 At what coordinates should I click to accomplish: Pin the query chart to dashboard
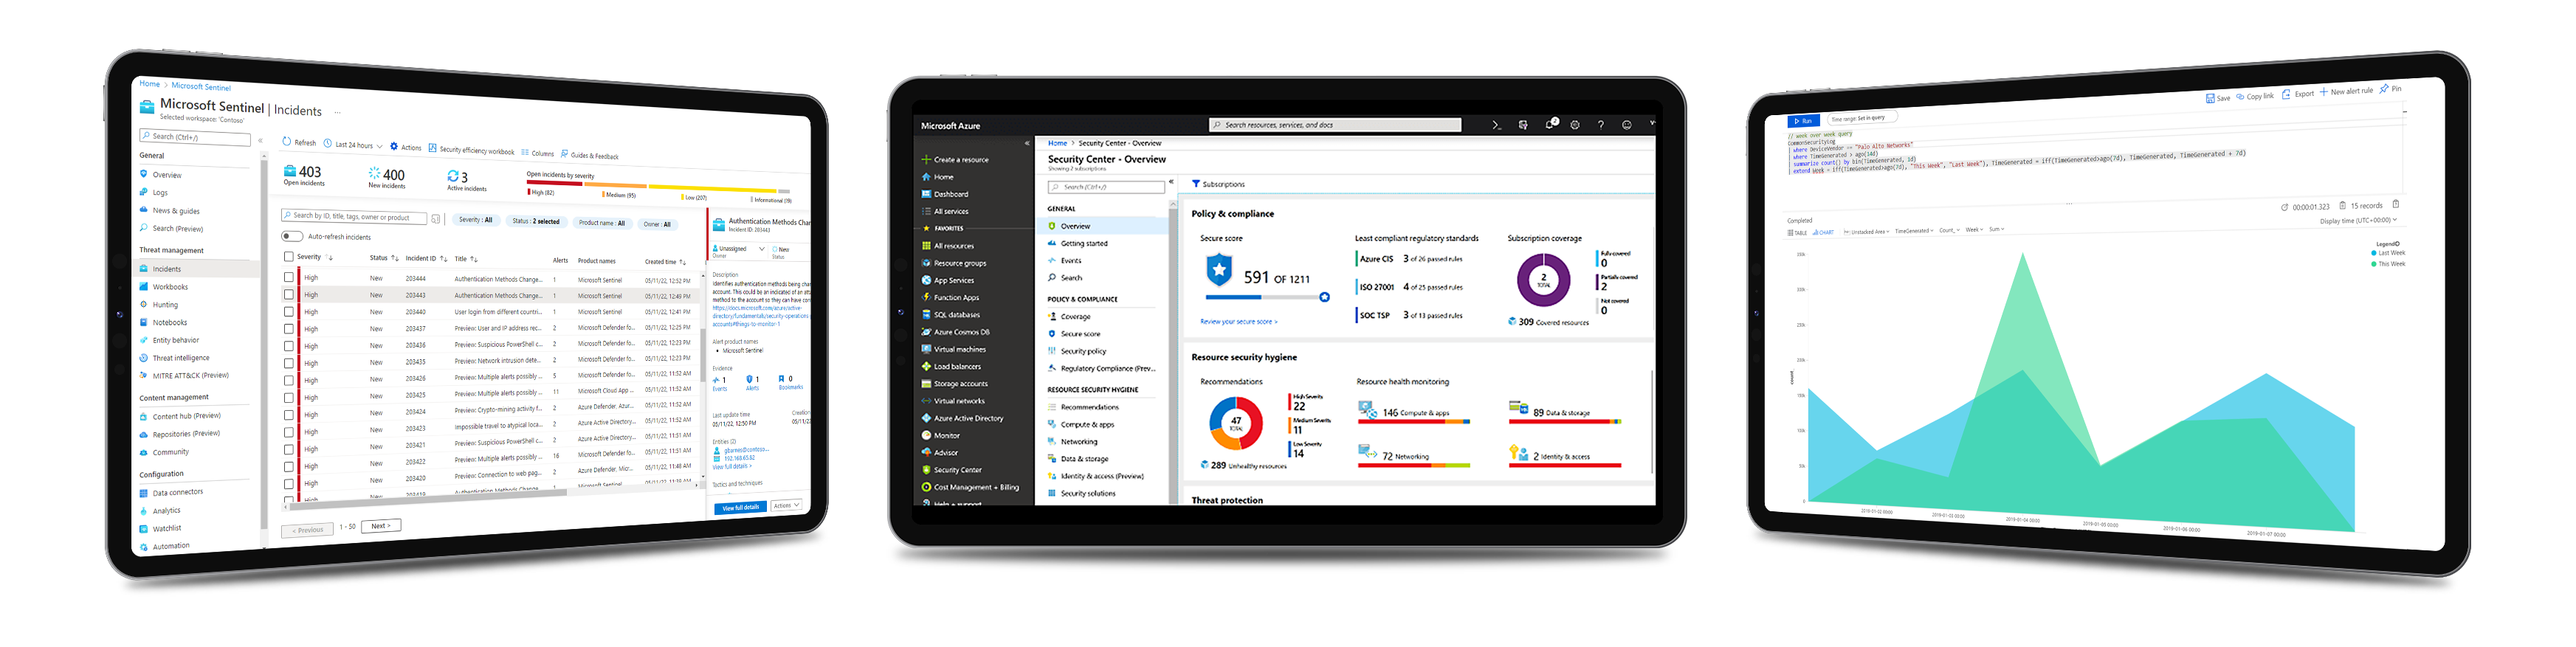2390,89
